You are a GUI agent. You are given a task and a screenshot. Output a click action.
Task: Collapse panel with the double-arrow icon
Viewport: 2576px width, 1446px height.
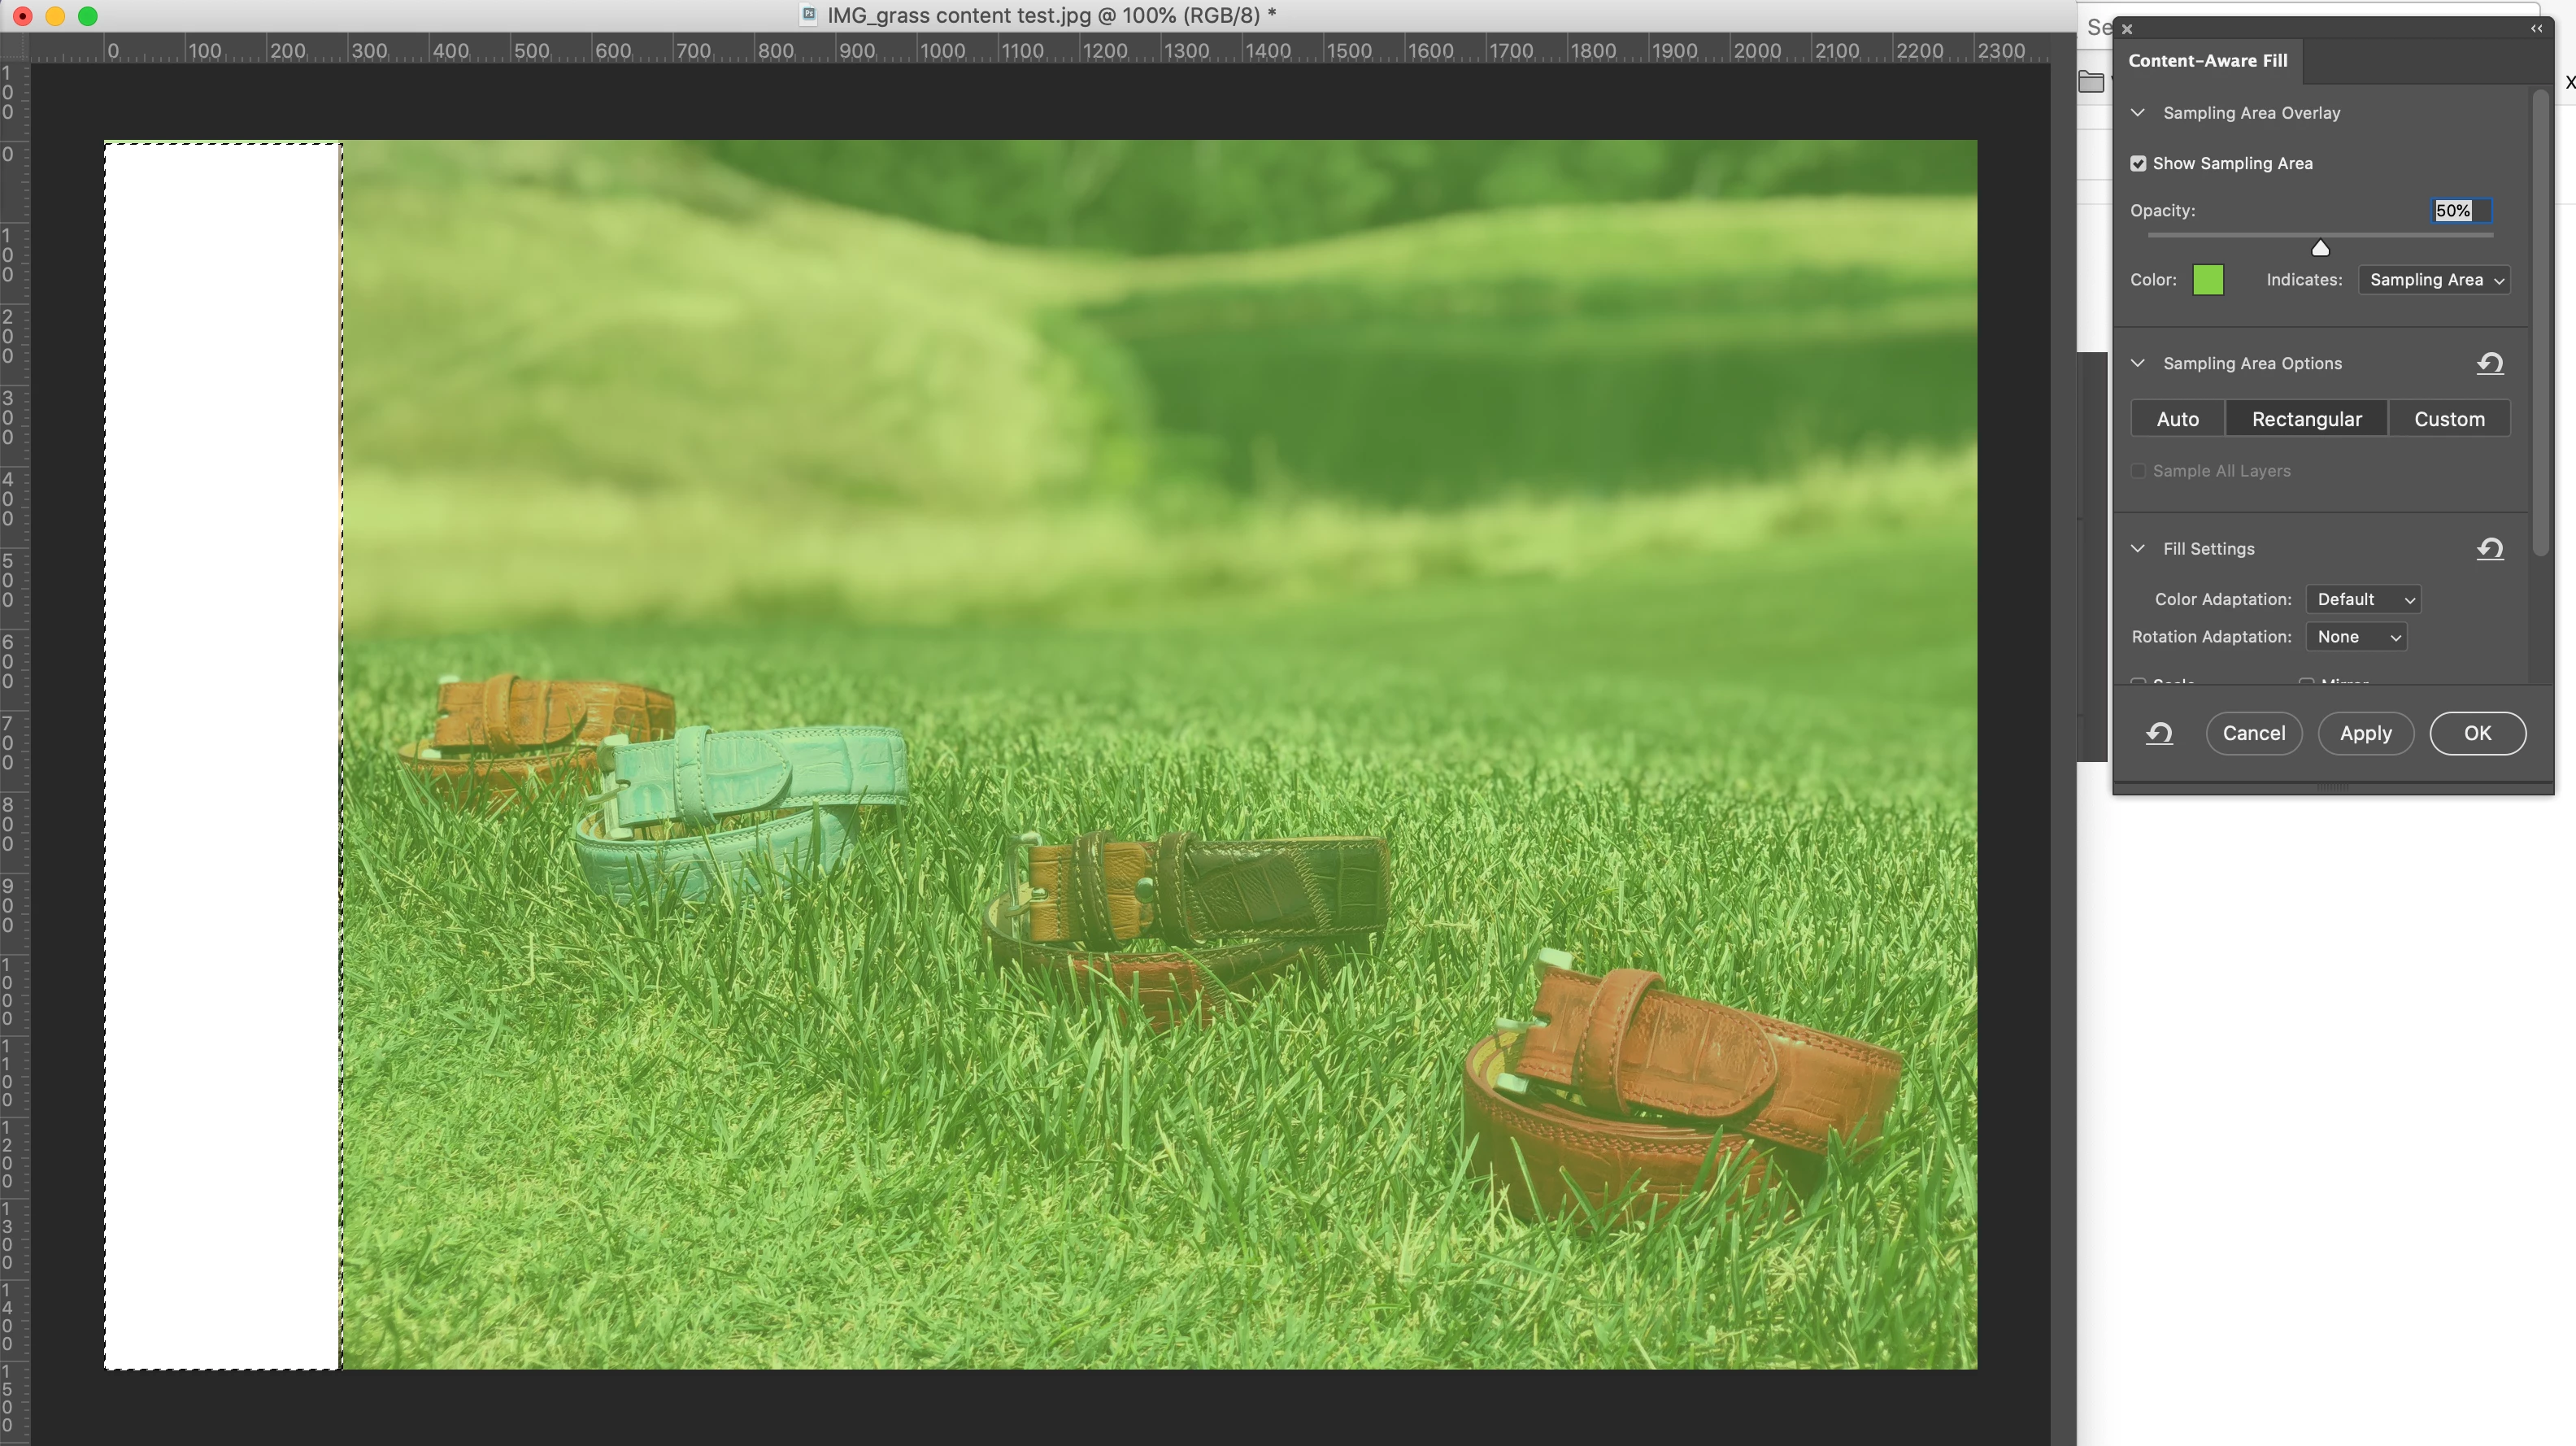point(2536,28)
